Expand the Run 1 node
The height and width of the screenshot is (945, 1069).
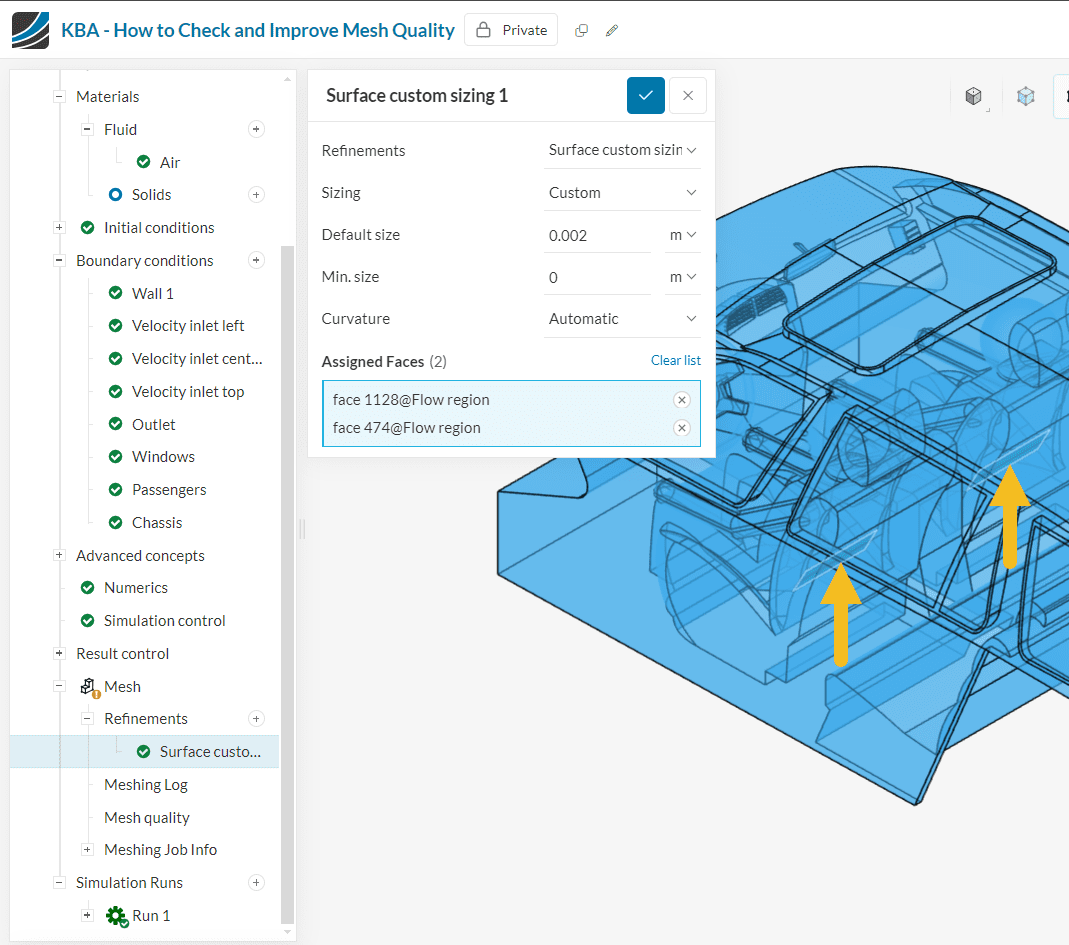click(x=87, y=916)
